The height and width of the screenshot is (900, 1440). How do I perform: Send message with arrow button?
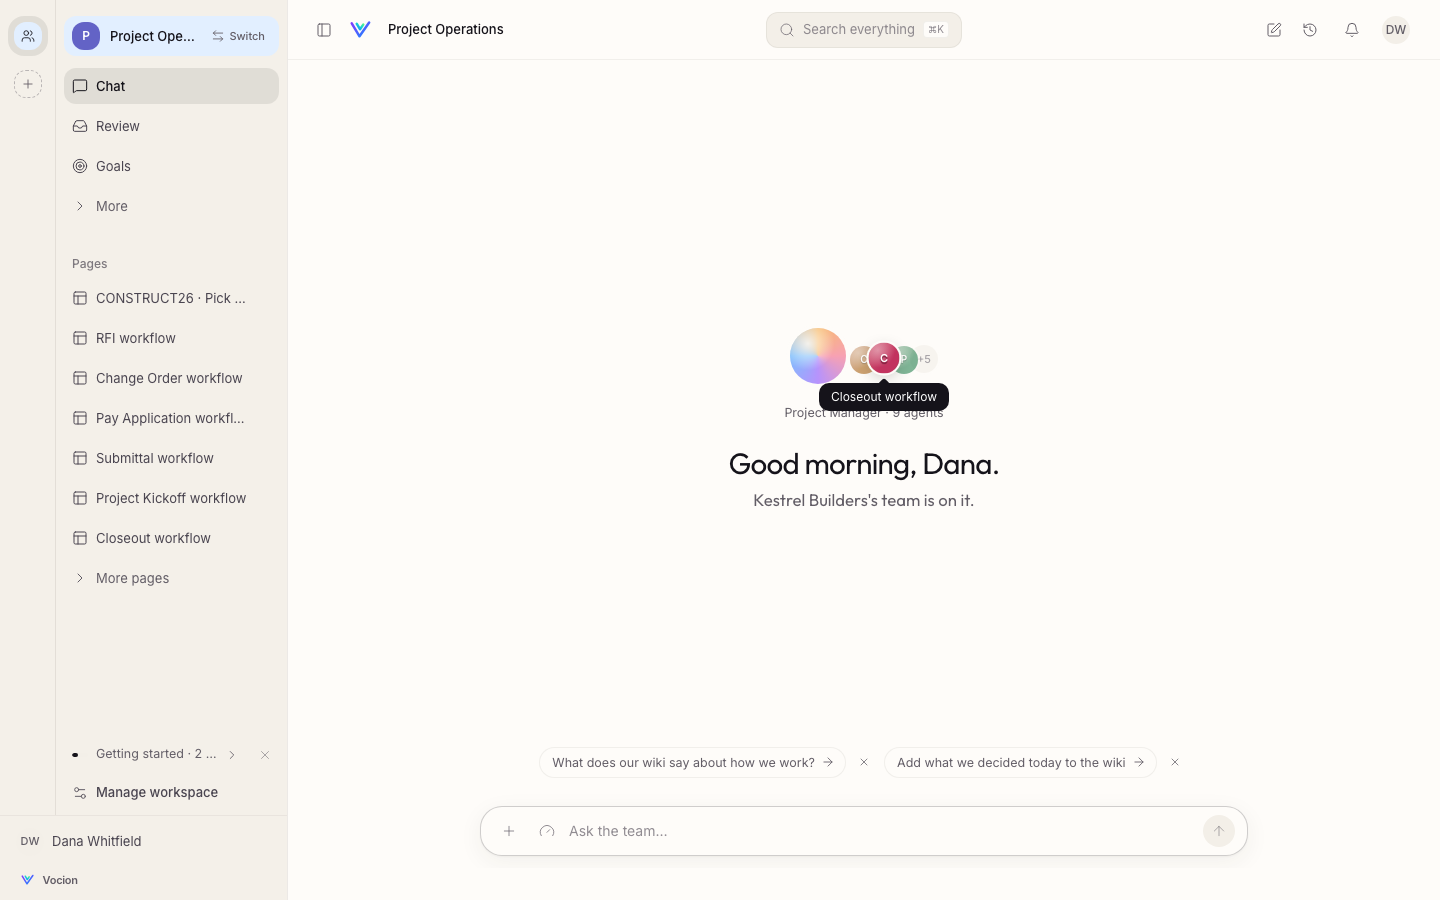[1218, 831]
